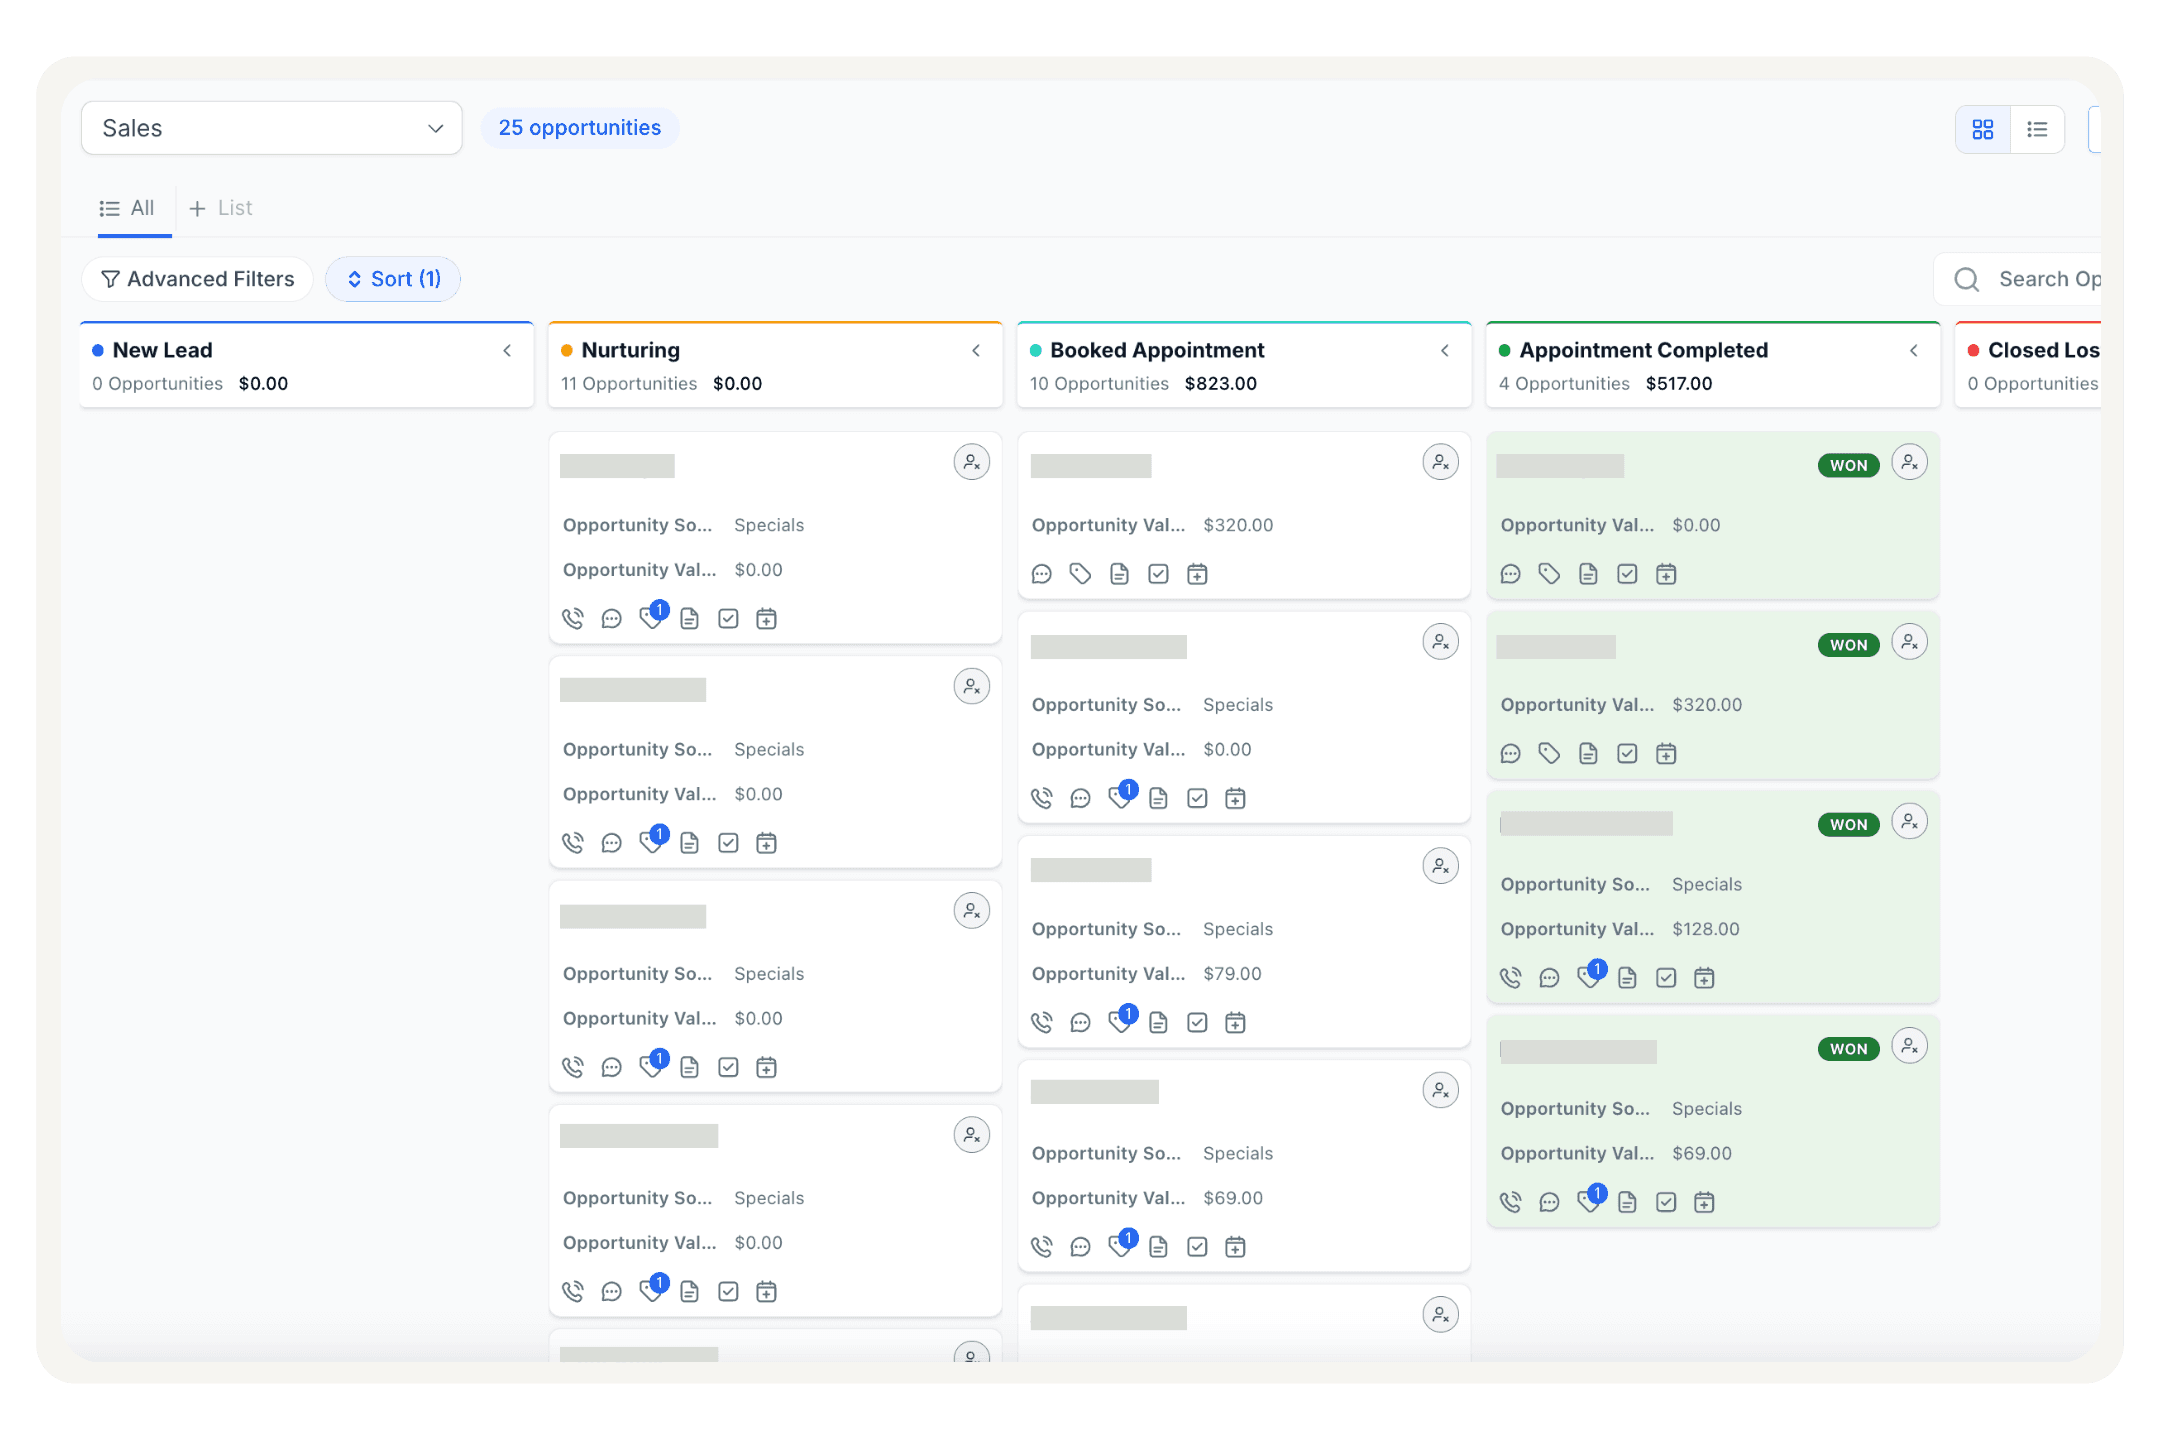Image resolution: width=2160 pixels, height=1440 pixels.
Task: Click the add List tab
Action: 221,208
